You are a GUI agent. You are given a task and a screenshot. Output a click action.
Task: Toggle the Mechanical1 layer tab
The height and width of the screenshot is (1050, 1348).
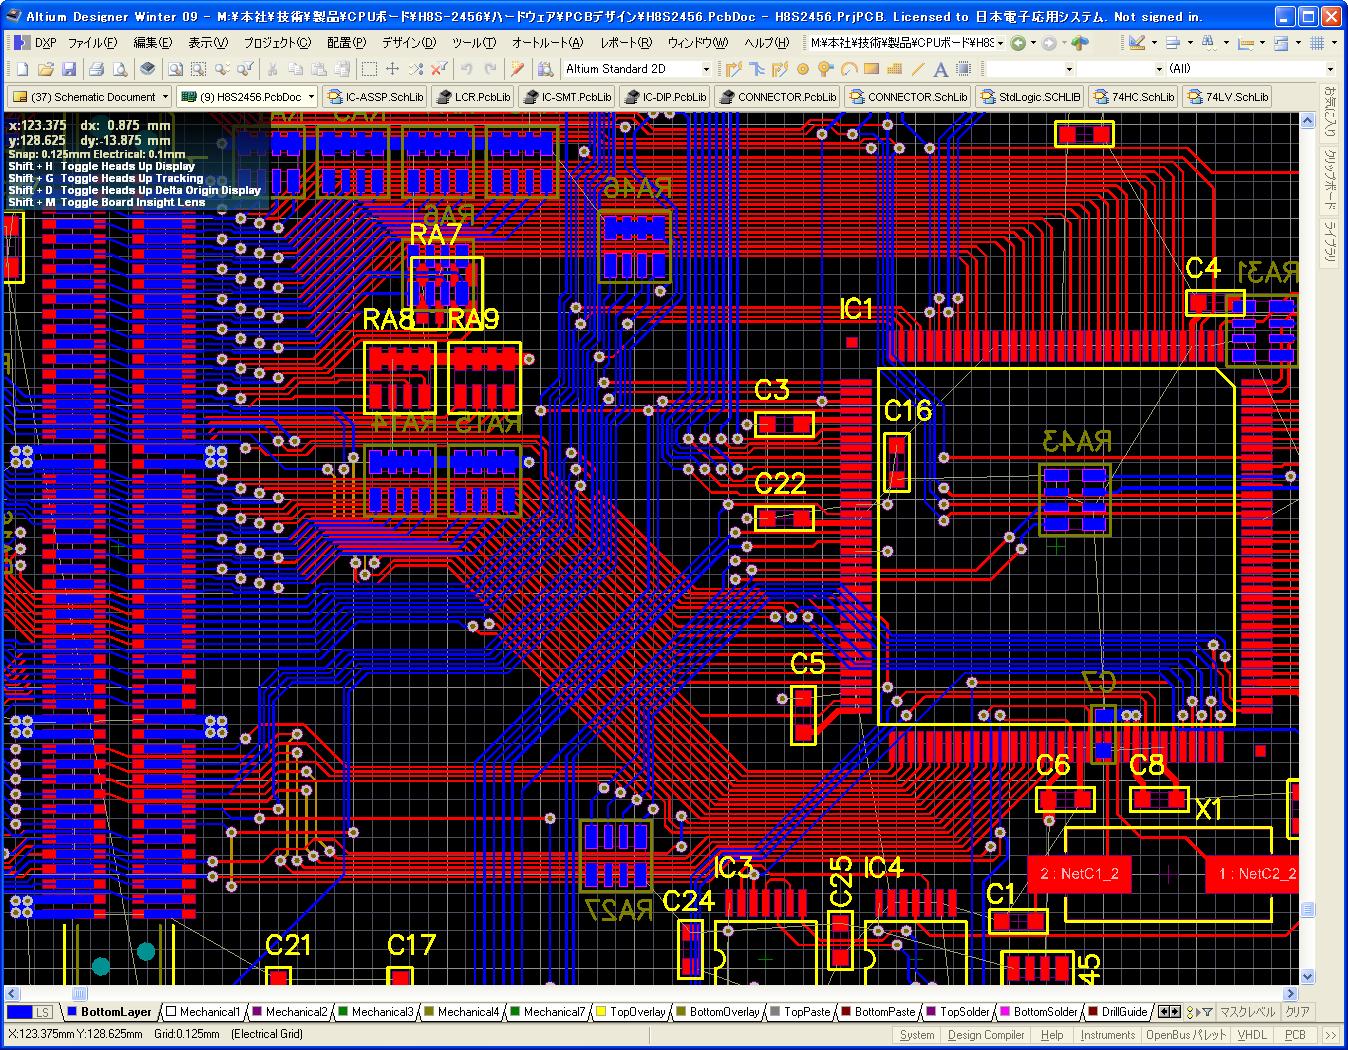[x=204, y=1012]
